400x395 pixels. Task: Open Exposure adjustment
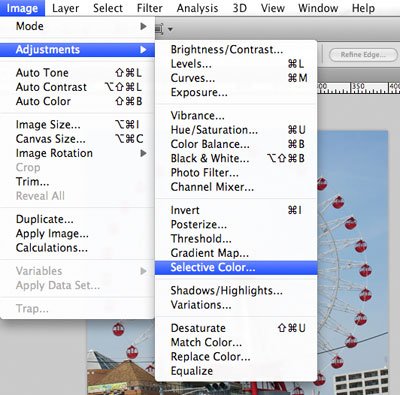click(236, 92)
